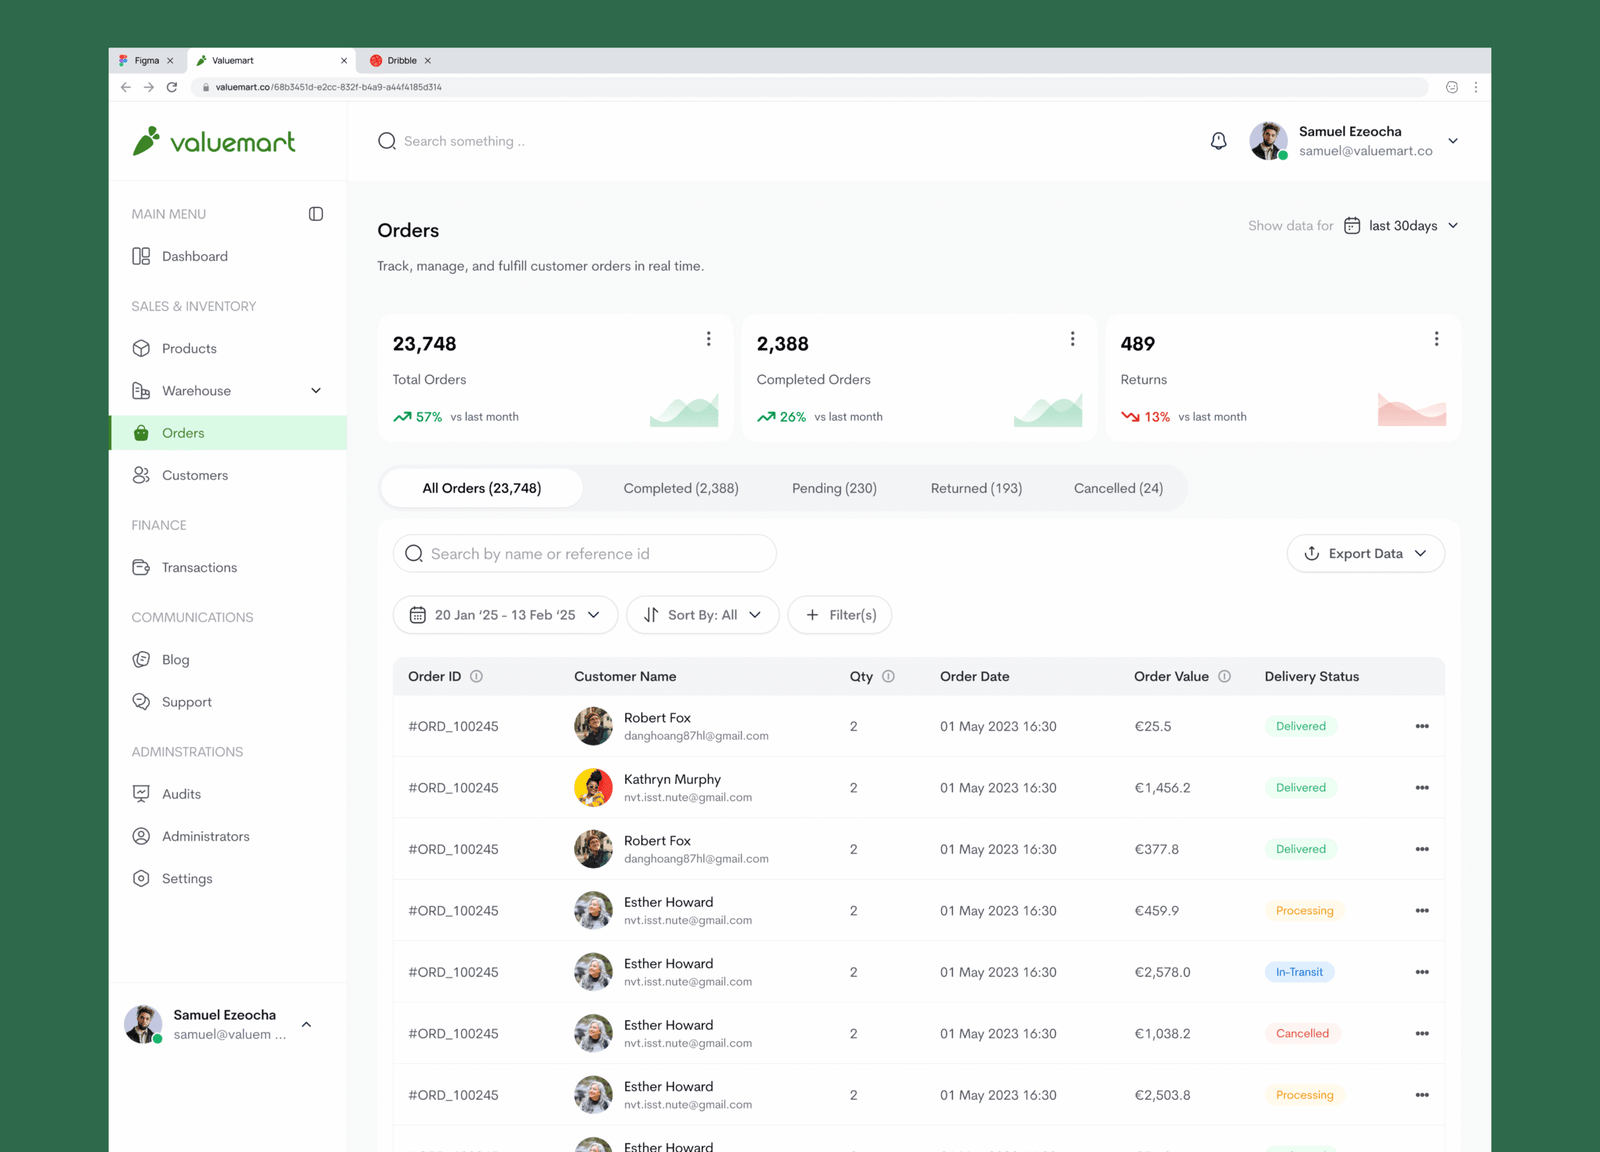The width and height of the screenshot is (1600, 1152).
Task: Reload the page with browser refresh icon
Action: pyautogui.click(x=172, y=87)
